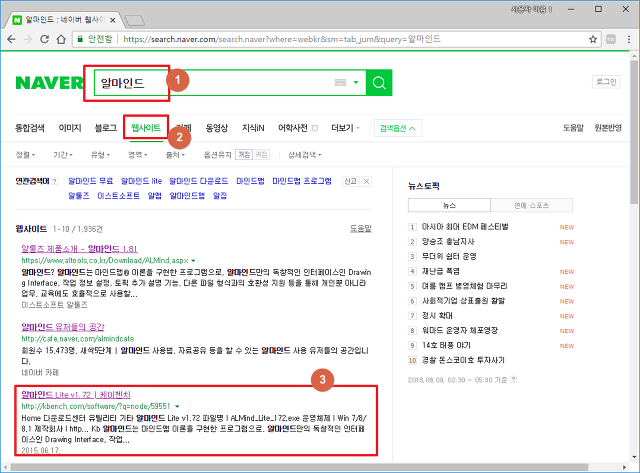
Task: Click the 신고 report button
Action: (351, 182)
